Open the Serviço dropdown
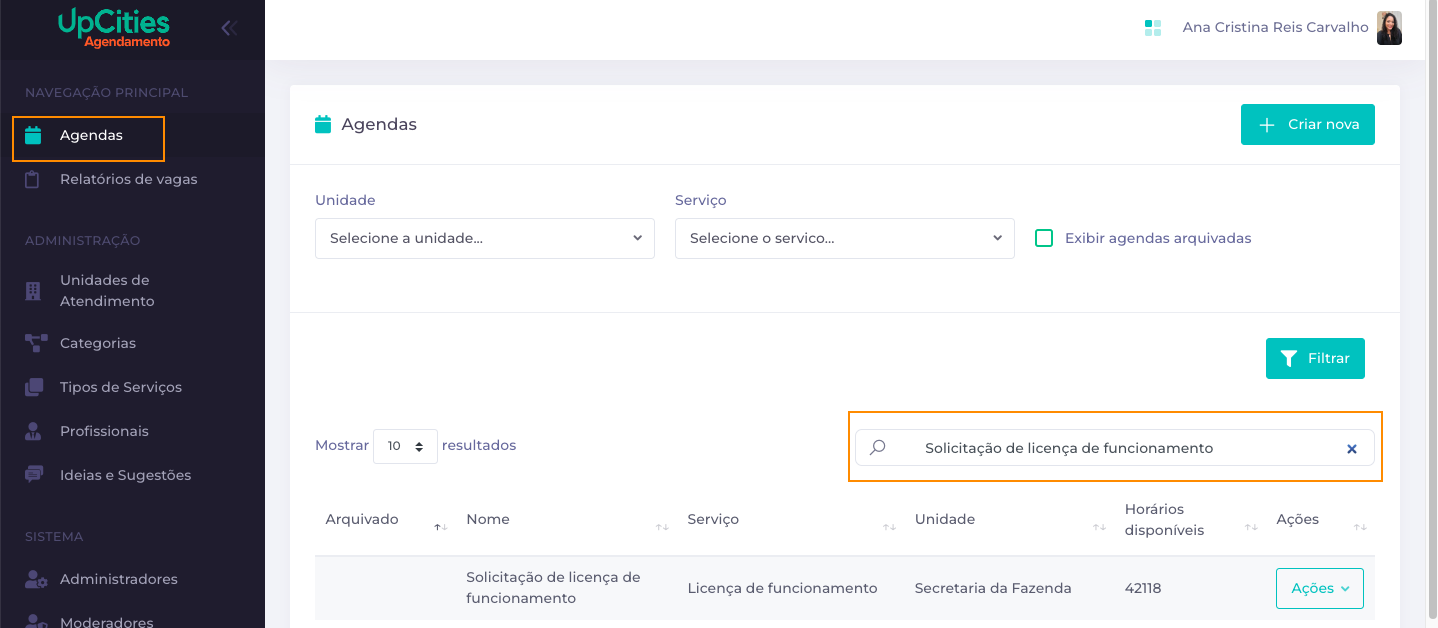This screenshot has height=628, width=1438. (845, 239)
